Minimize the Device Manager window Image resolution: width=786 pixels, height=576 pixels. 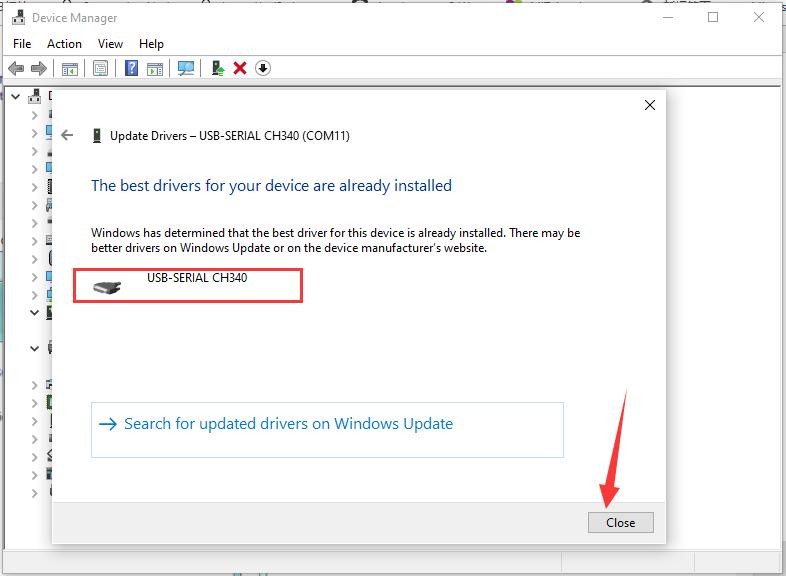pyautogui.click(x=668, y=18)
